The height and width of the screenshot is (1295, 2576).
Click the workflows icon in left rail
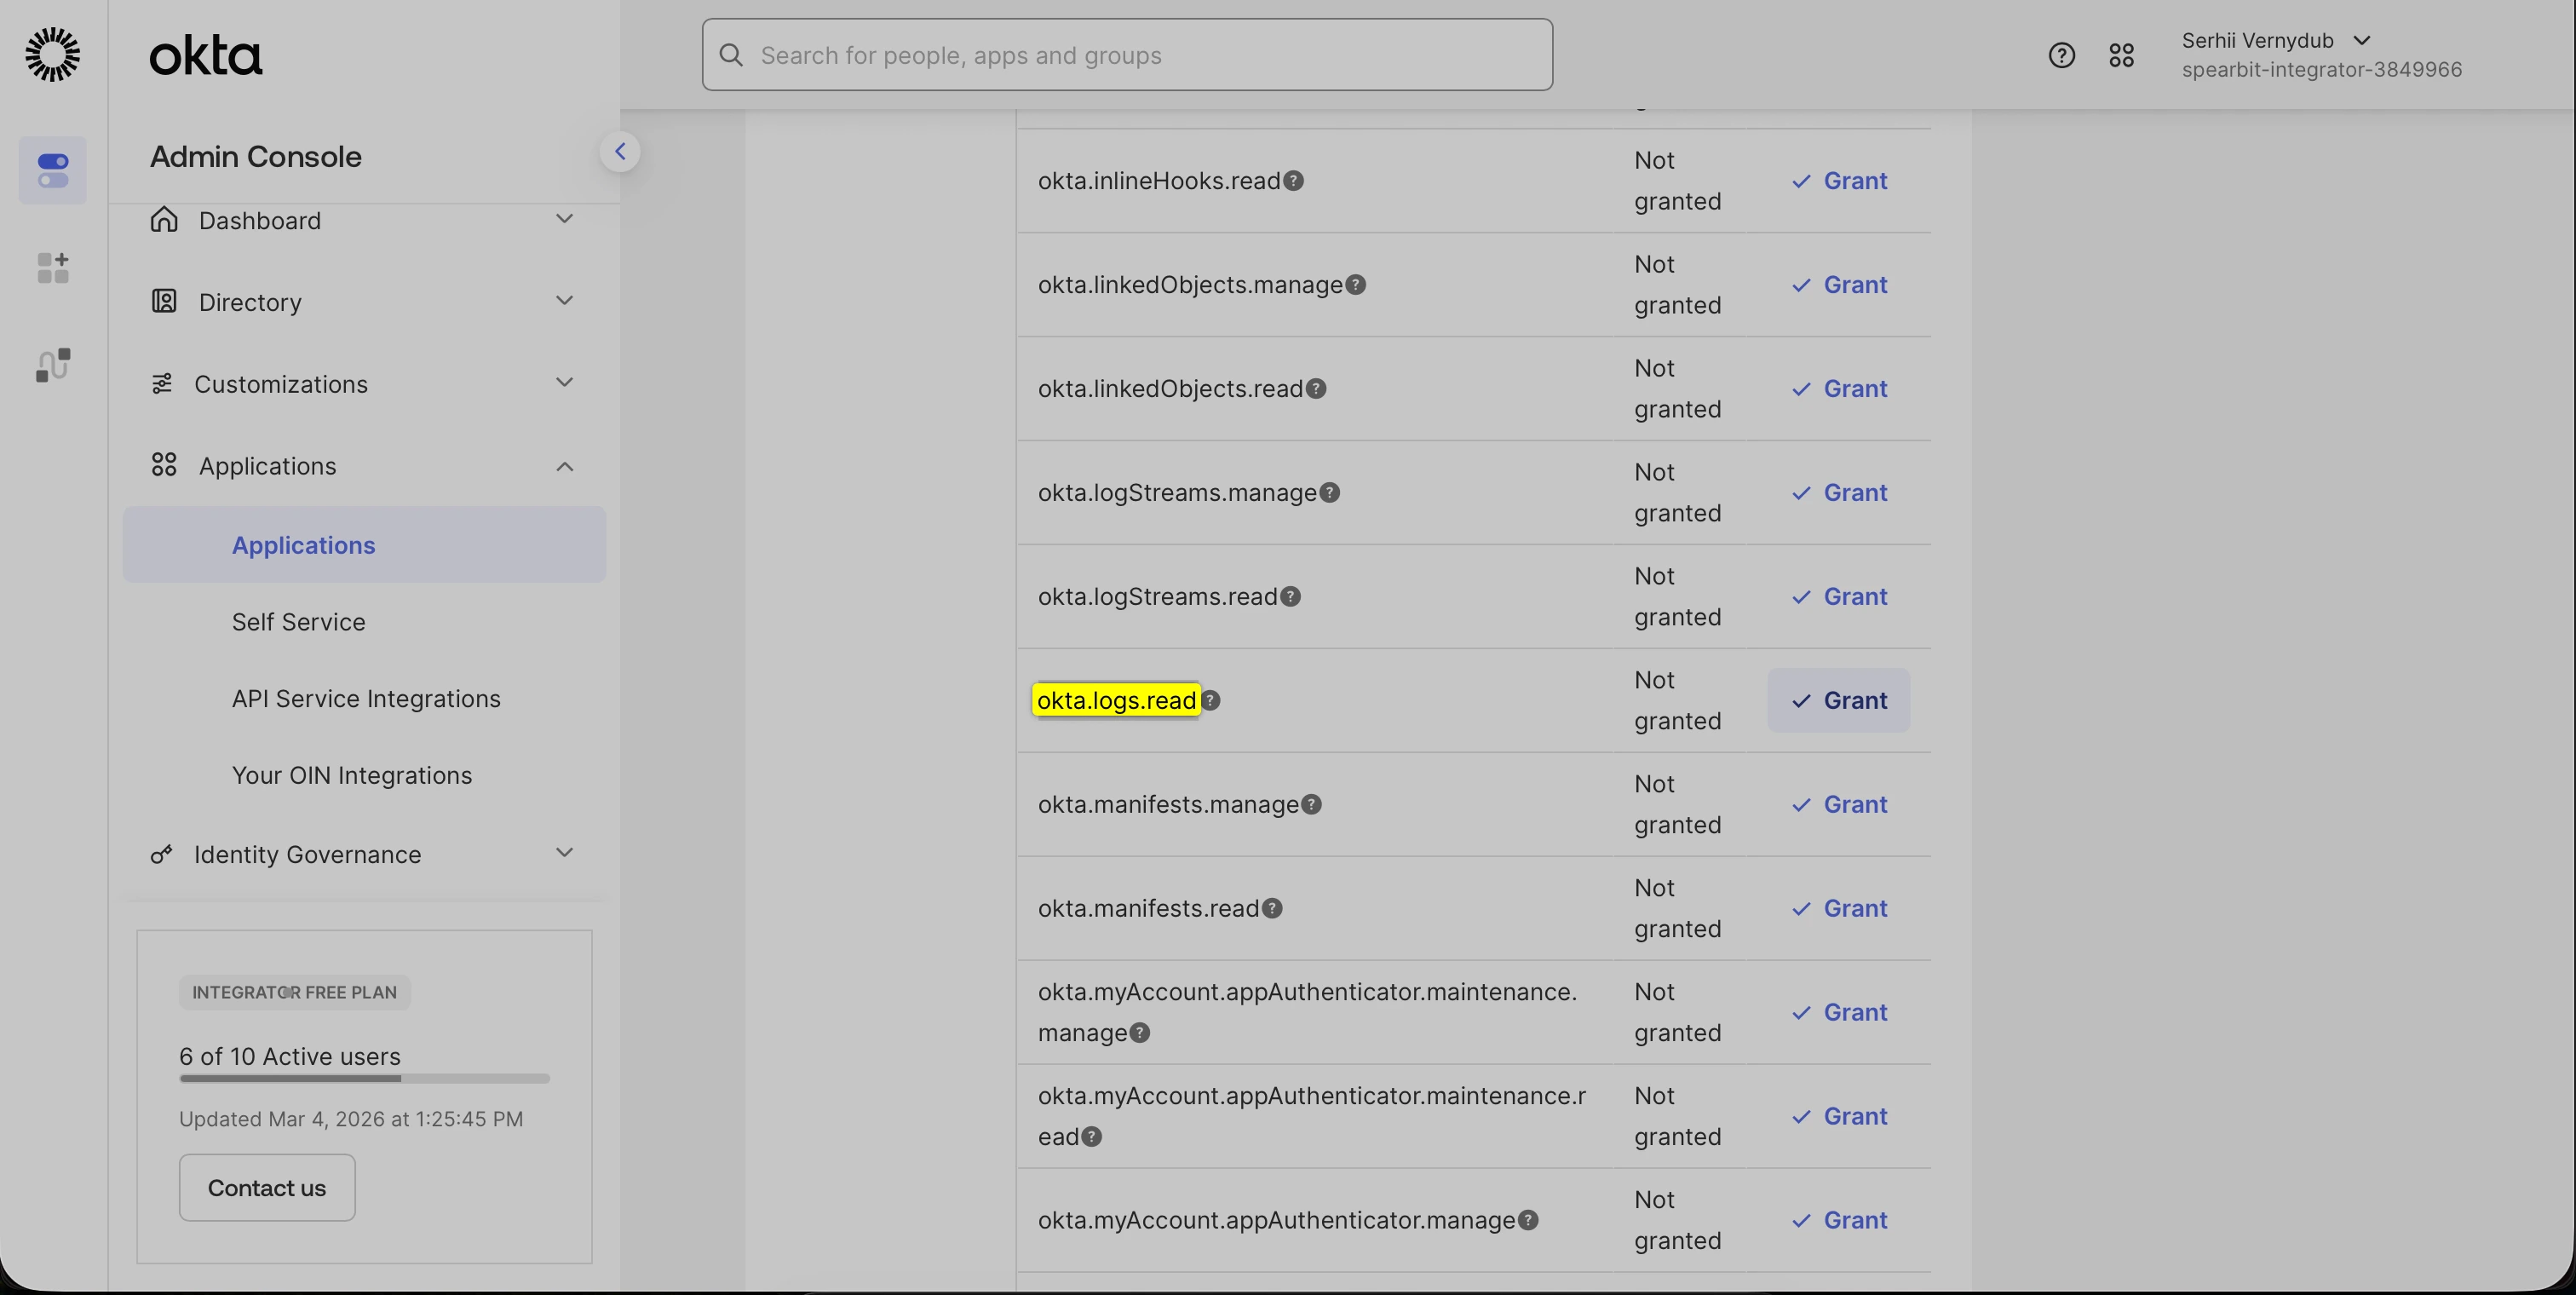[x=53, y=365]
